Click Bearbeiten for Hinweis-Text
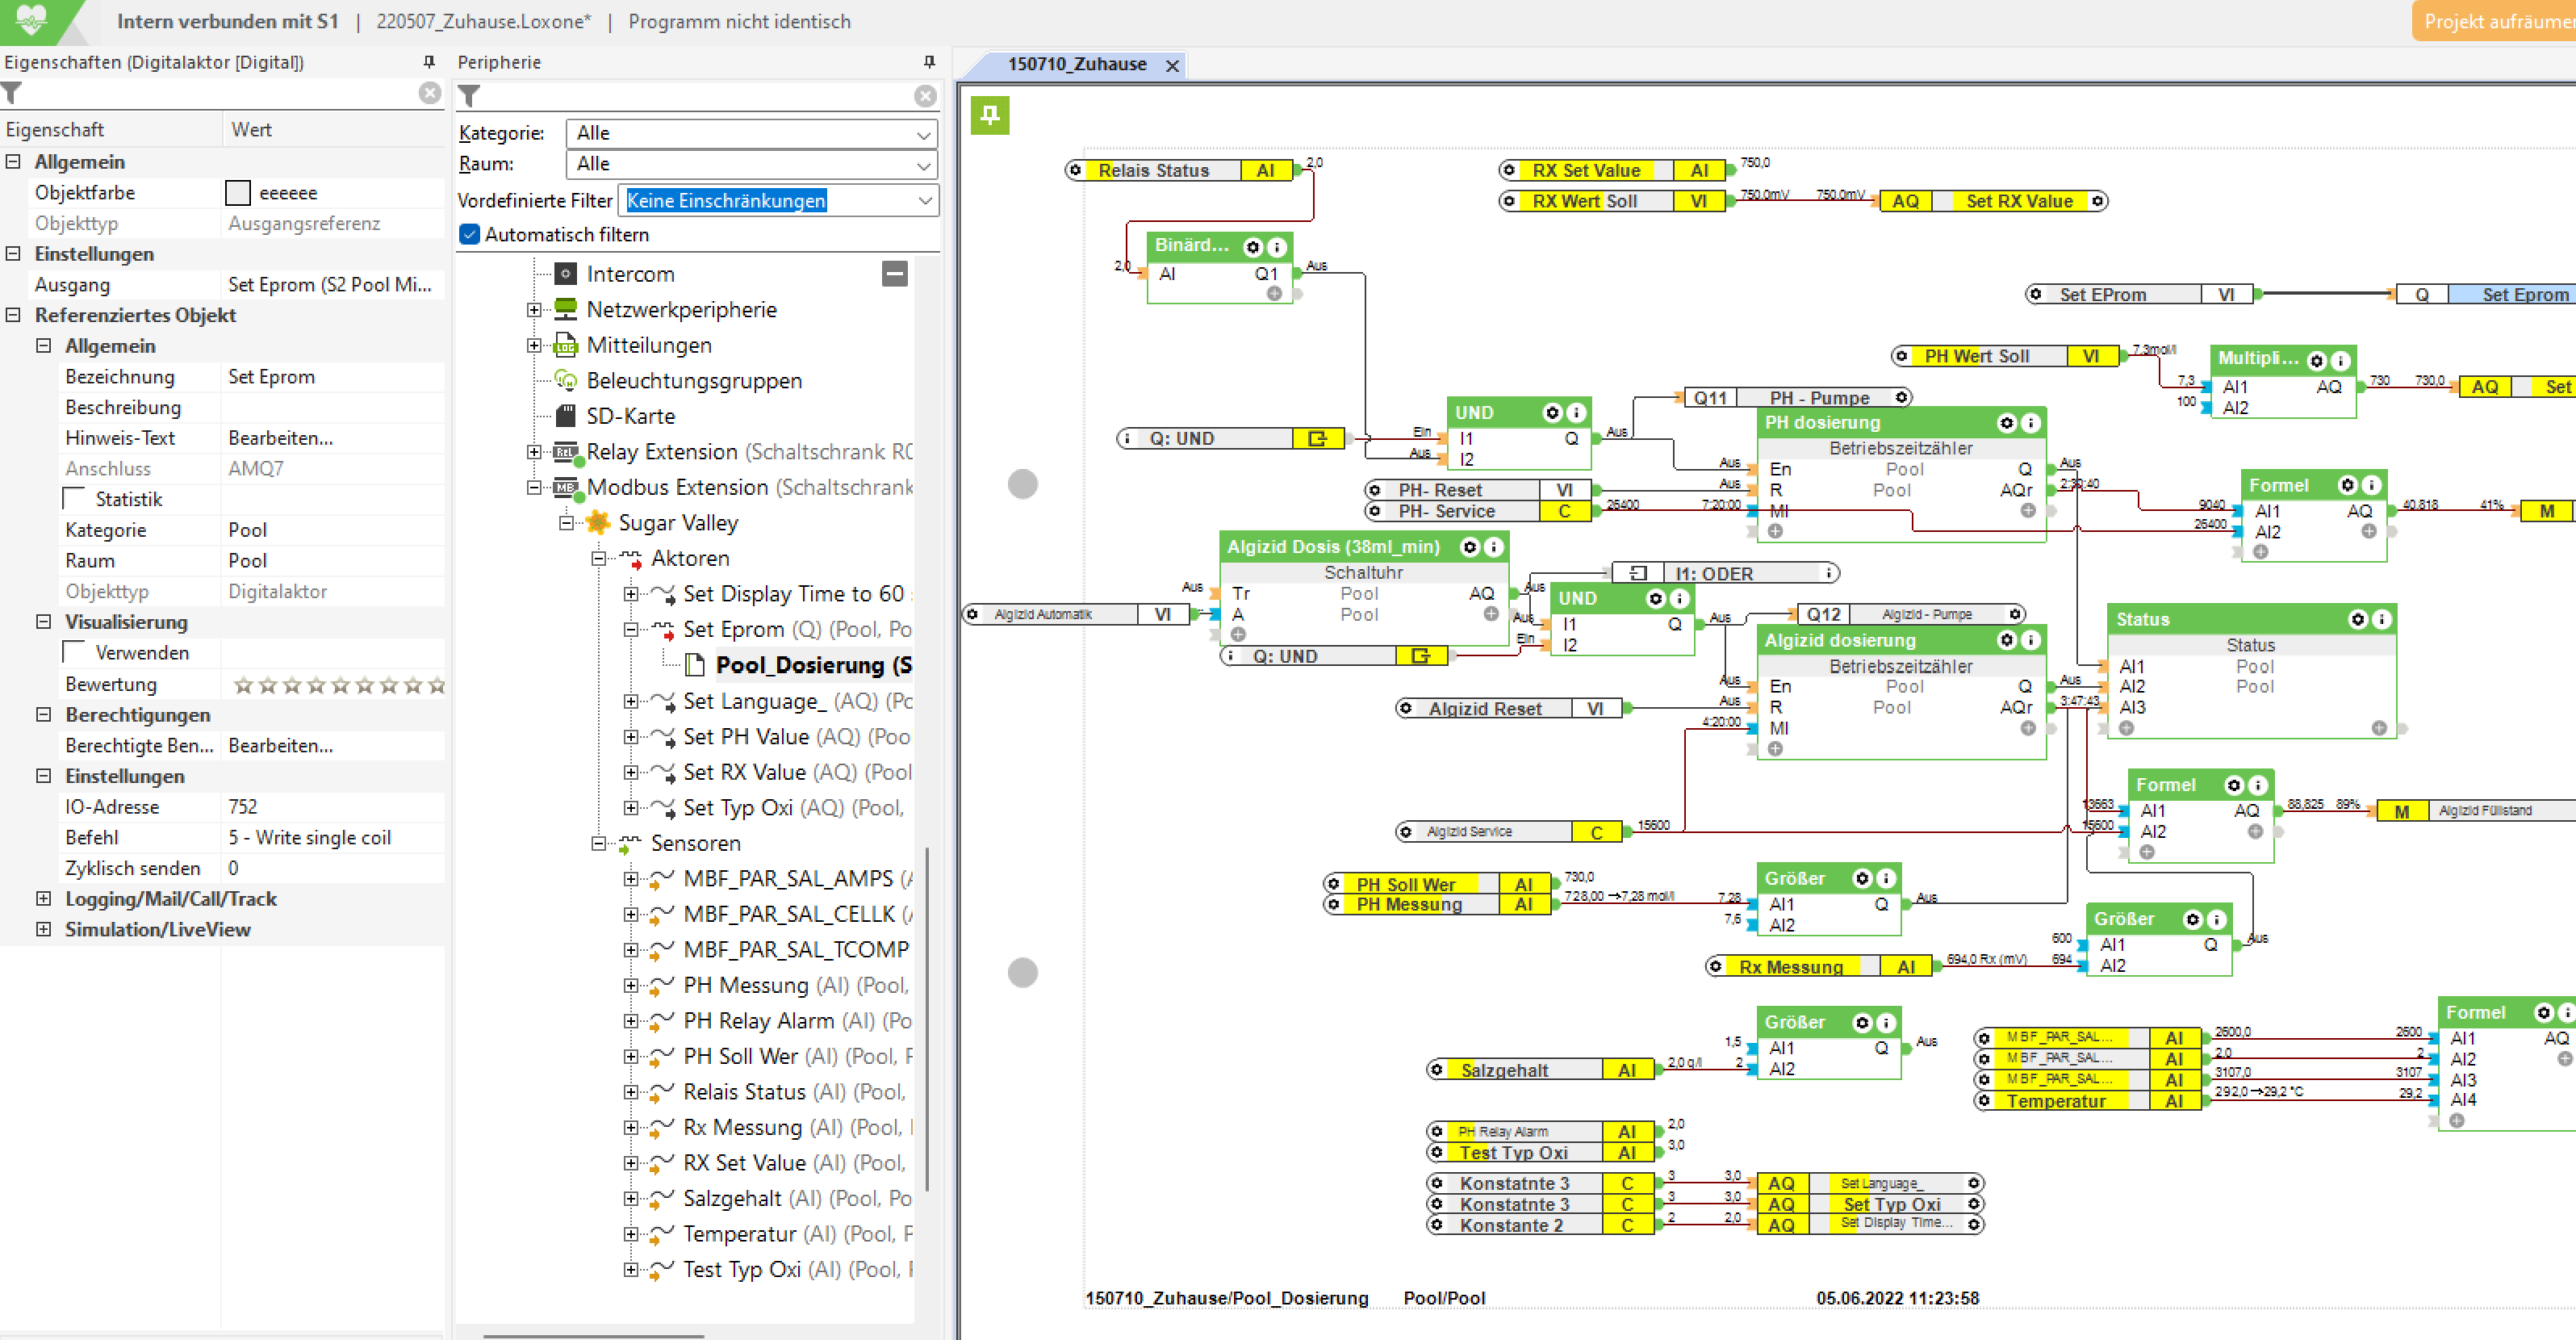The height and width of the screenshot is (1340, 2576). point(280,438)
